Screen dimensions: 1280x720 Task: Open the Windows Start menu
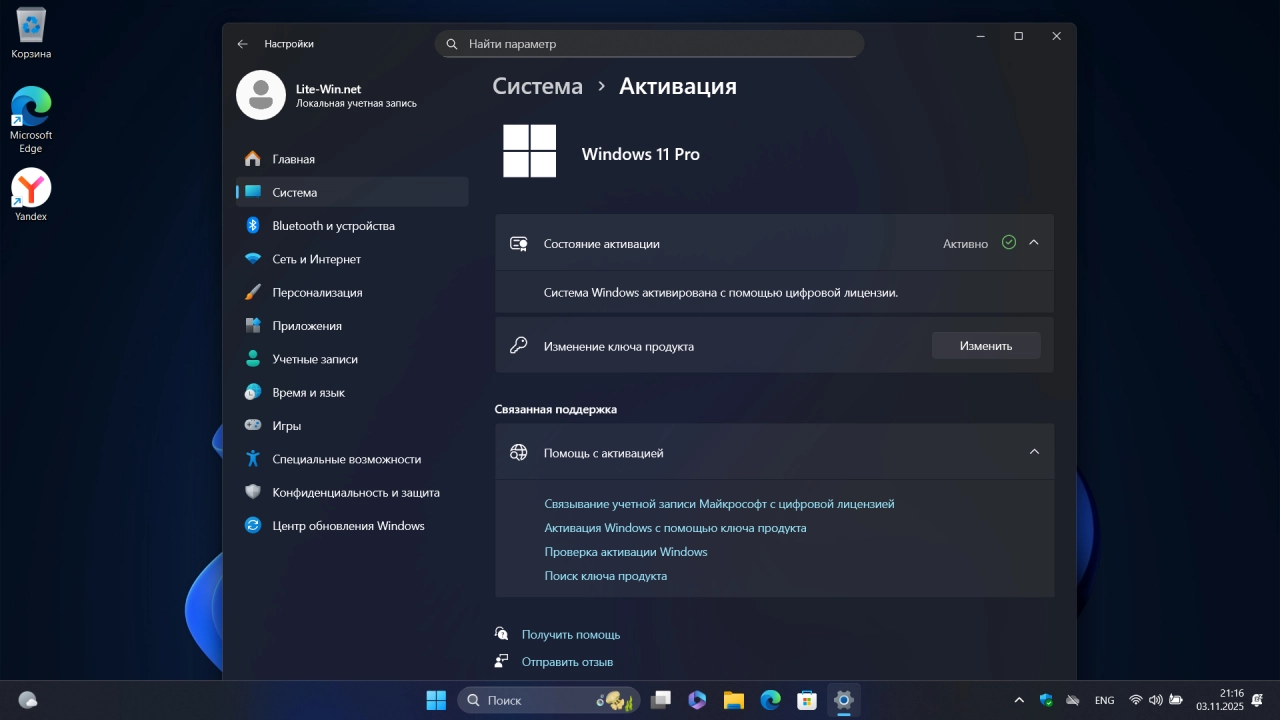436,700
